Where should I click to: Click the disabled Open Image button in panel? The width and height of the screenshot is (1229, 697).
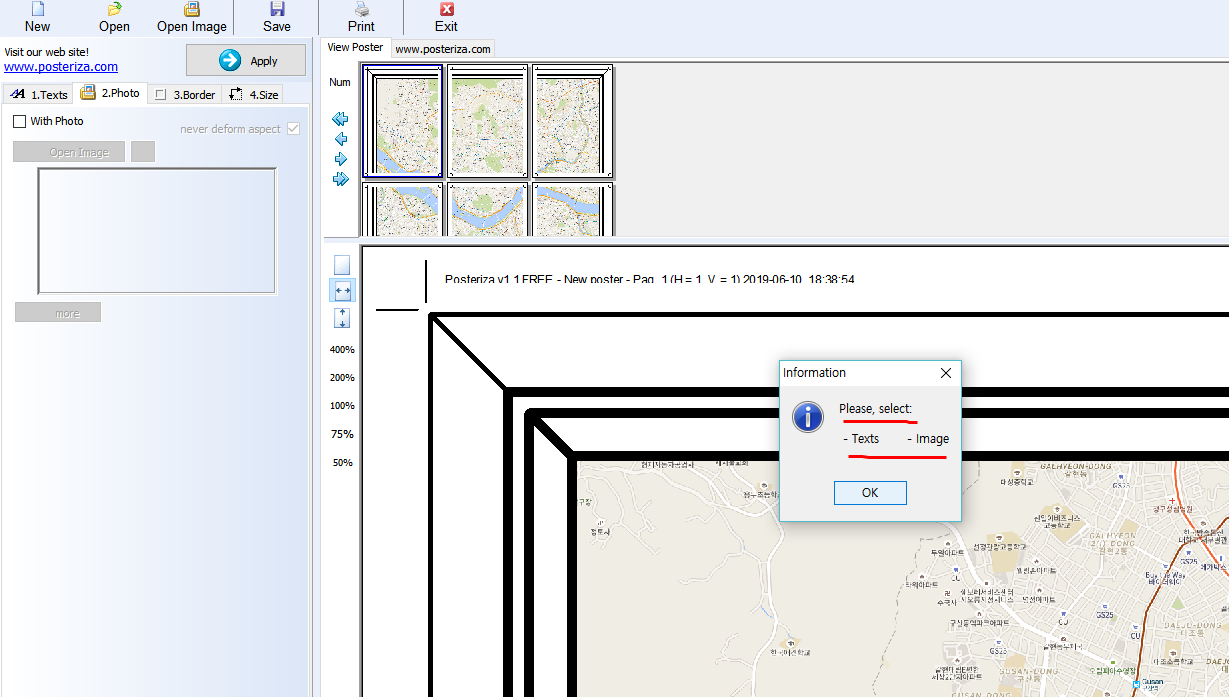coord(69,152)
